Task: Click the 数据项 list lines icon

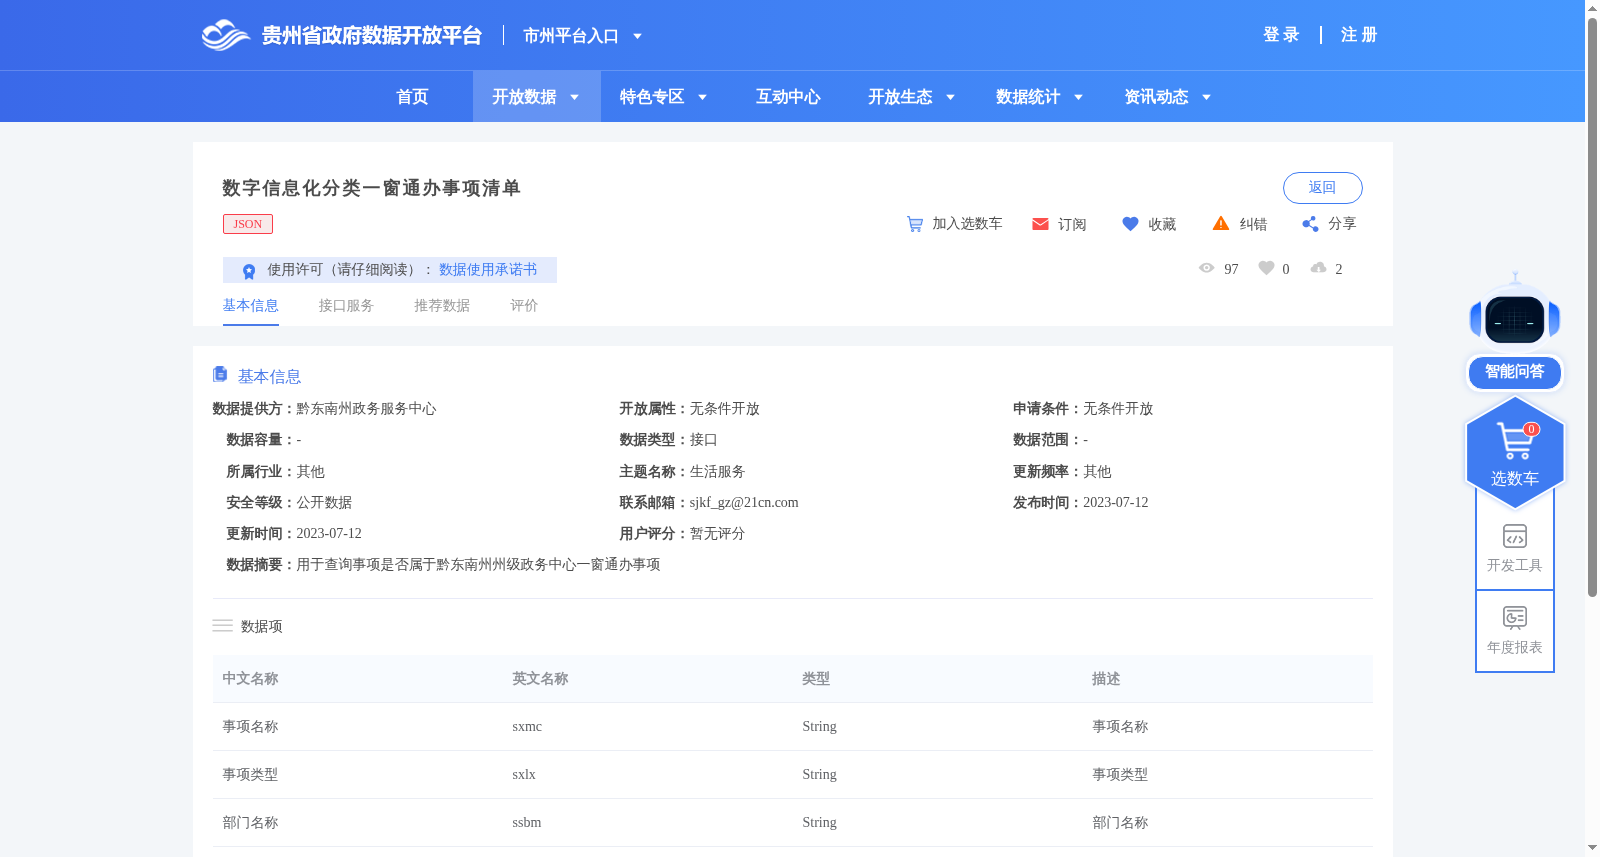Action: 222,626
